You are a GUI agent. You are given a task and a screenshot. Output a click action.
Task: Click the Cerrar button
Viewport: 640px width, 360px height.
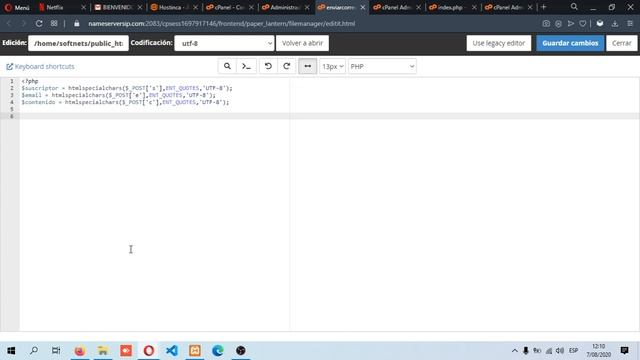[622, 43]
